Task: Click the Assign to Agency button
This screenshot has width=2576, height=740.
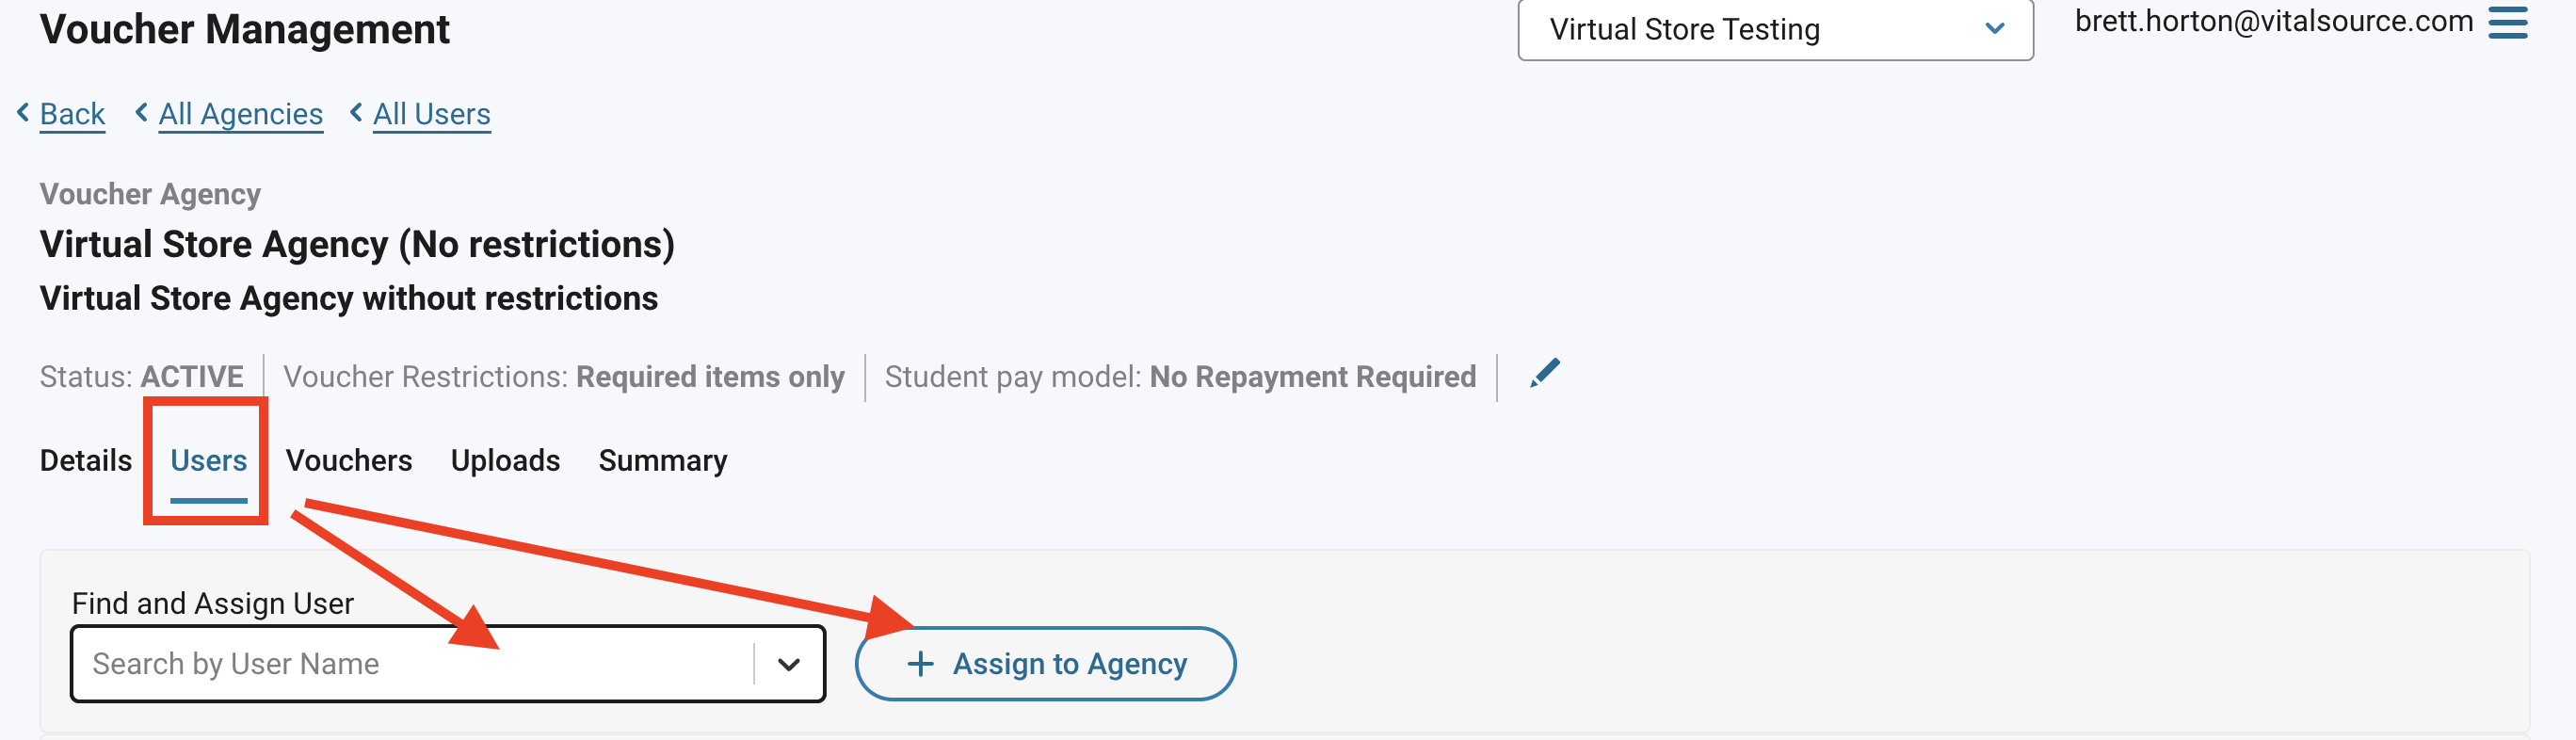Action: 1045,664
